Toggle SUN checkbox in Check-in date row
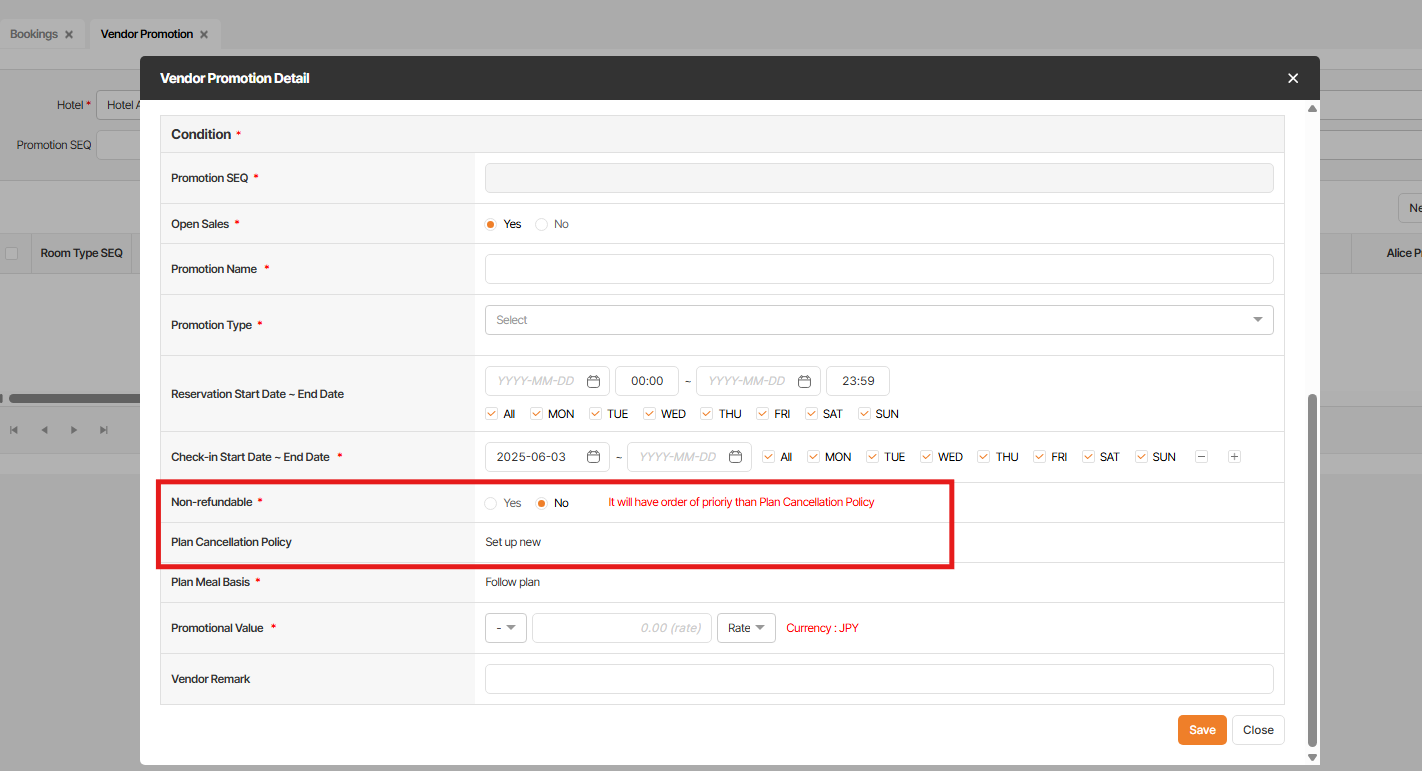Image resolution: width=1422 pixels, height=771 pixels. coord(1141,457)
